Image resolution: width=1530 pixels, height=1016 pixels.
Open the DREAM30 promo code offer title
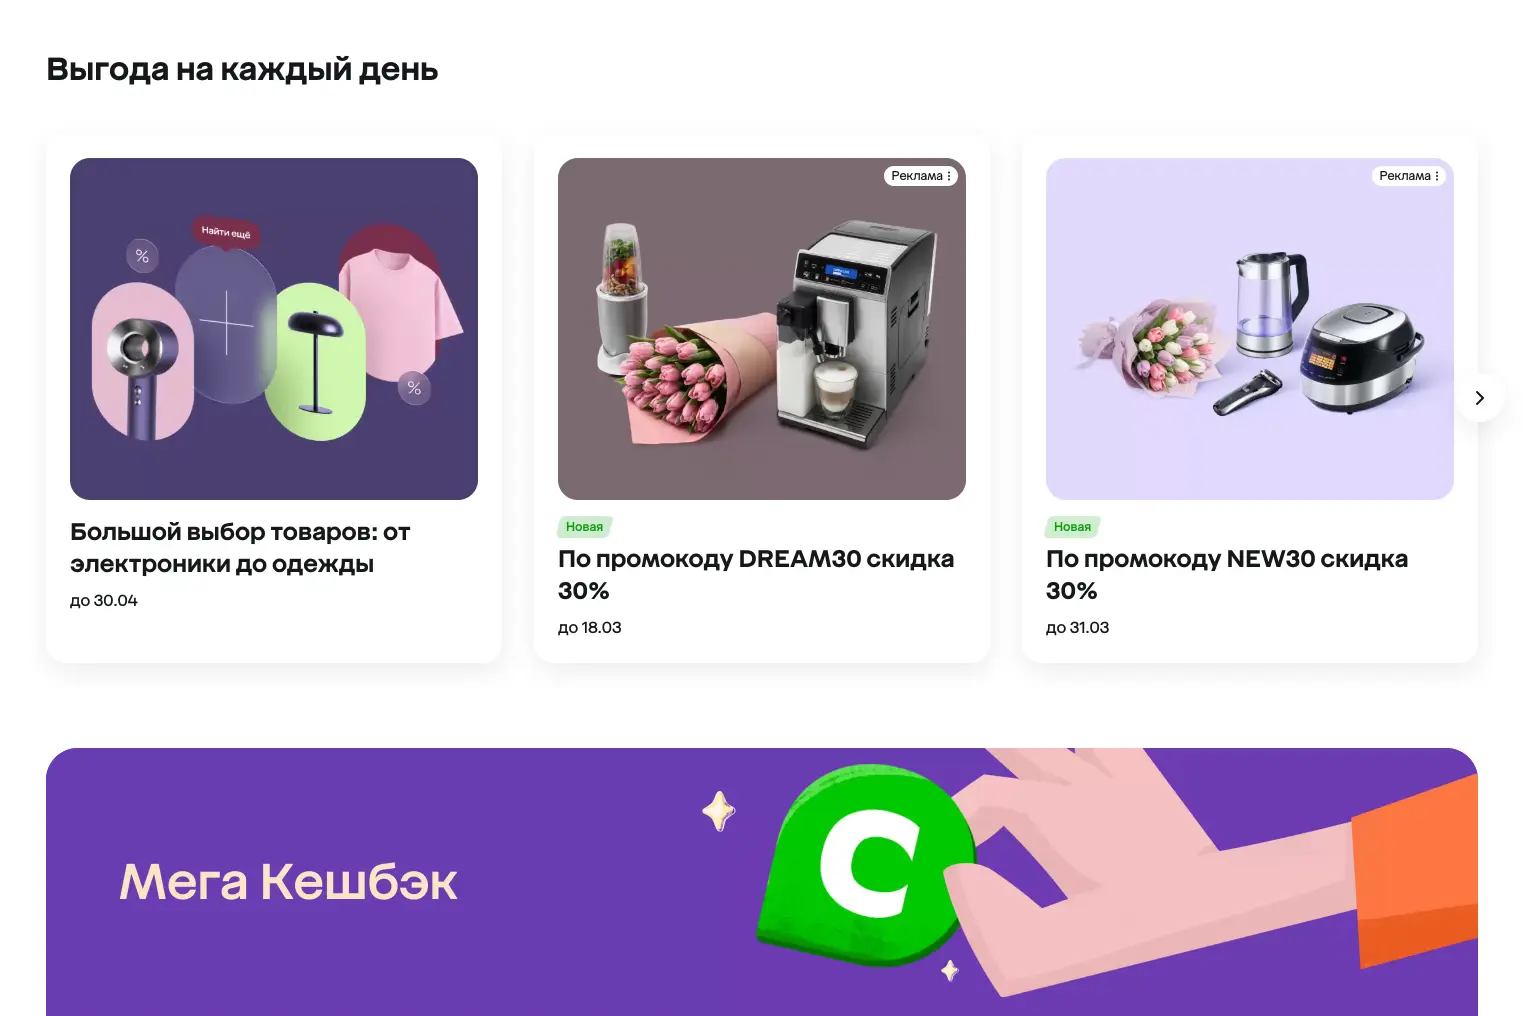(x=756, y=575)
